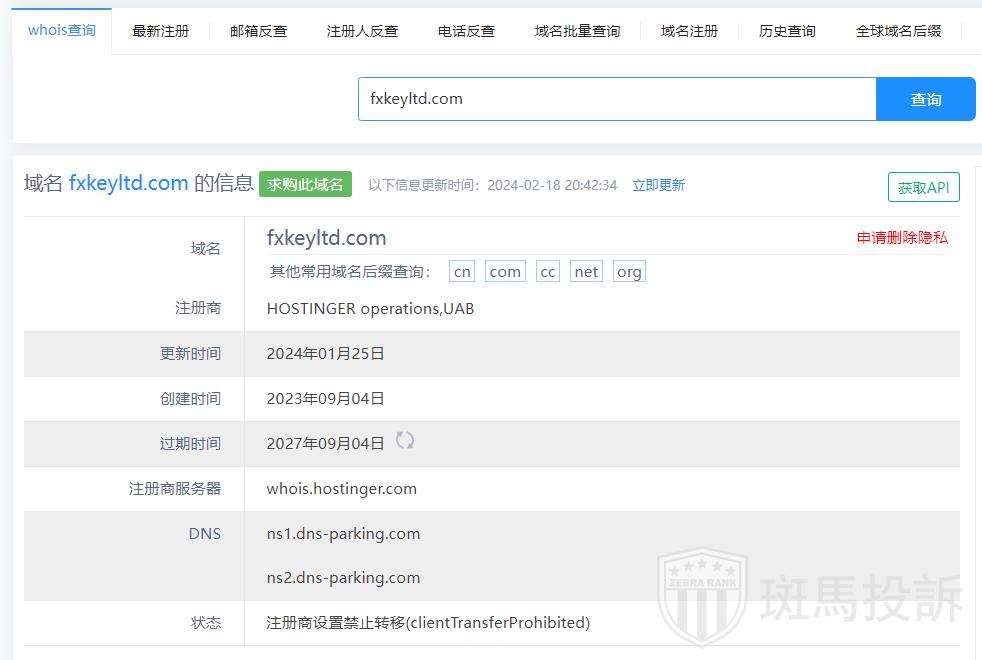This screenshot has width=982, height=660.
Task: Open the 域名批量查询 tab
Action: tap(577, 31)
